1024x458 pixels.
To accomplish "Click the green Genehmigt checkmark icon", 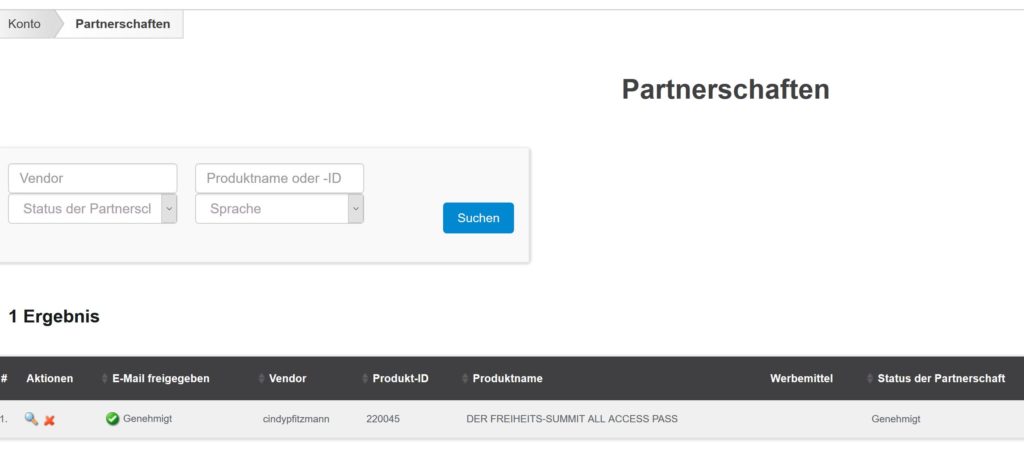I will 112,419.
